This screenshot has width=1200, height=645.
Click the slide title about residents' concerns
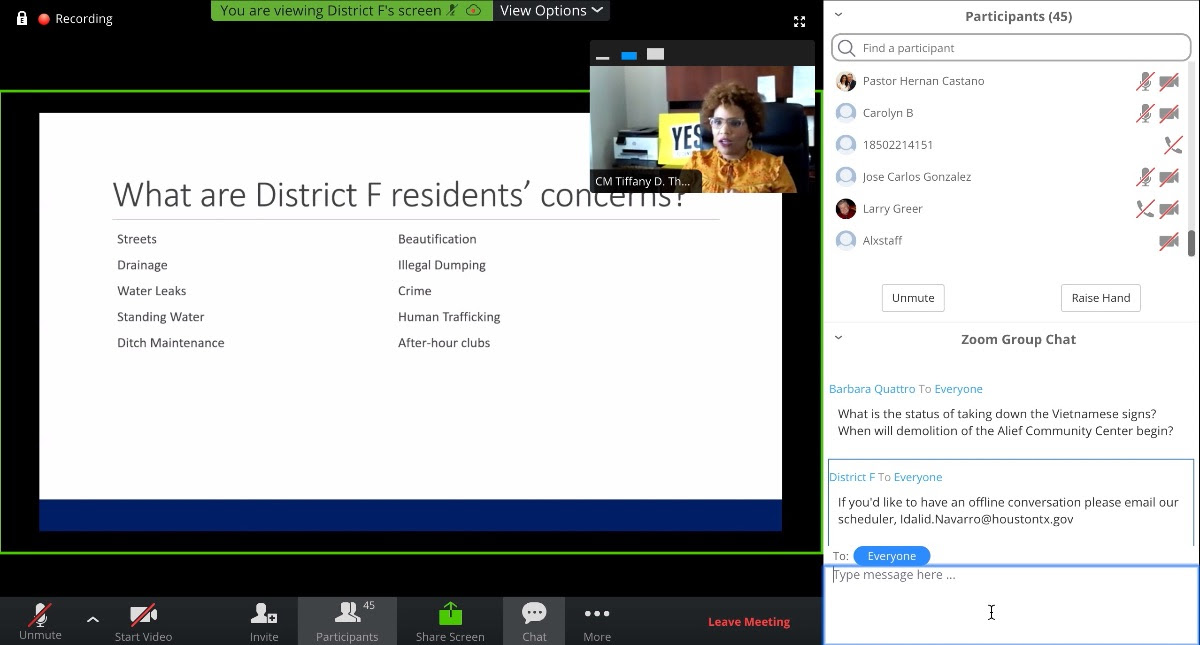coord(399,194)
